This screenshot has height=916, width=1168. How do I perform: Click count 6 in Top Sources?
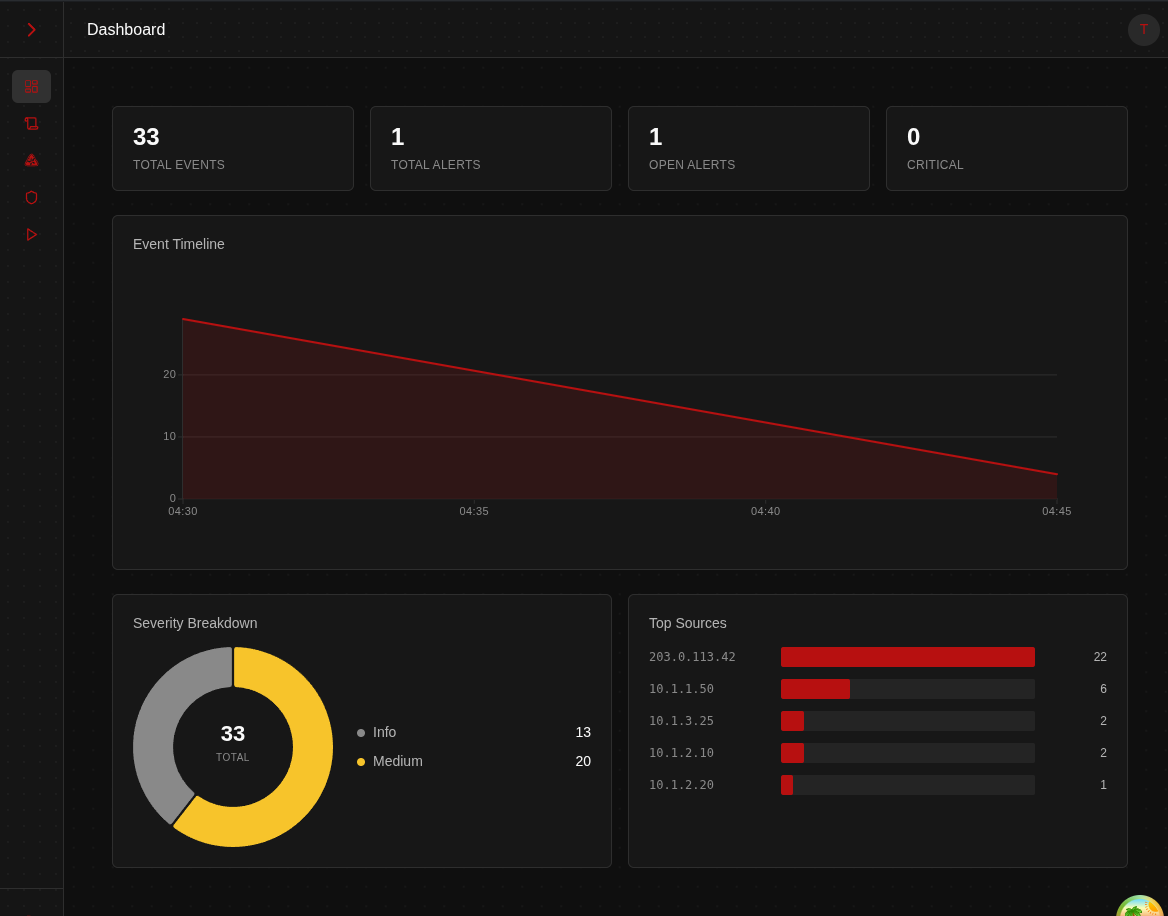[x=1103, y=689]
